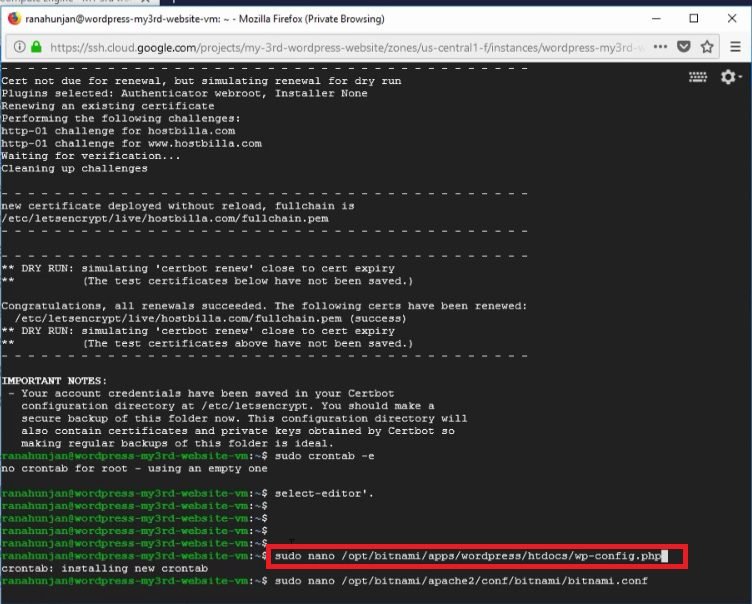Click 'Cleaning up challenges' line
752x604 pixels.
click(74, 168)
